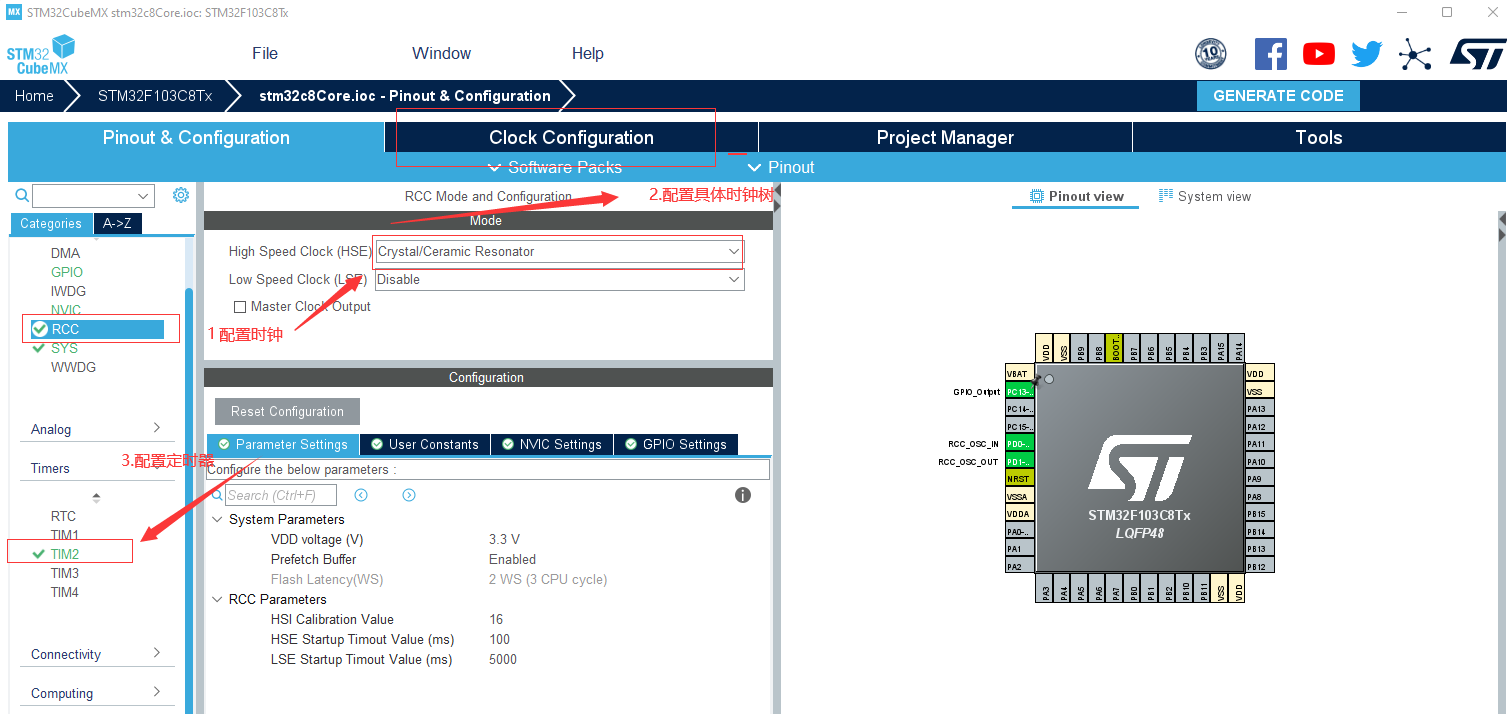Click the PB7 pin on the chip
This screenshot has width=1507, height=714.
click(x=1134, y=348)
